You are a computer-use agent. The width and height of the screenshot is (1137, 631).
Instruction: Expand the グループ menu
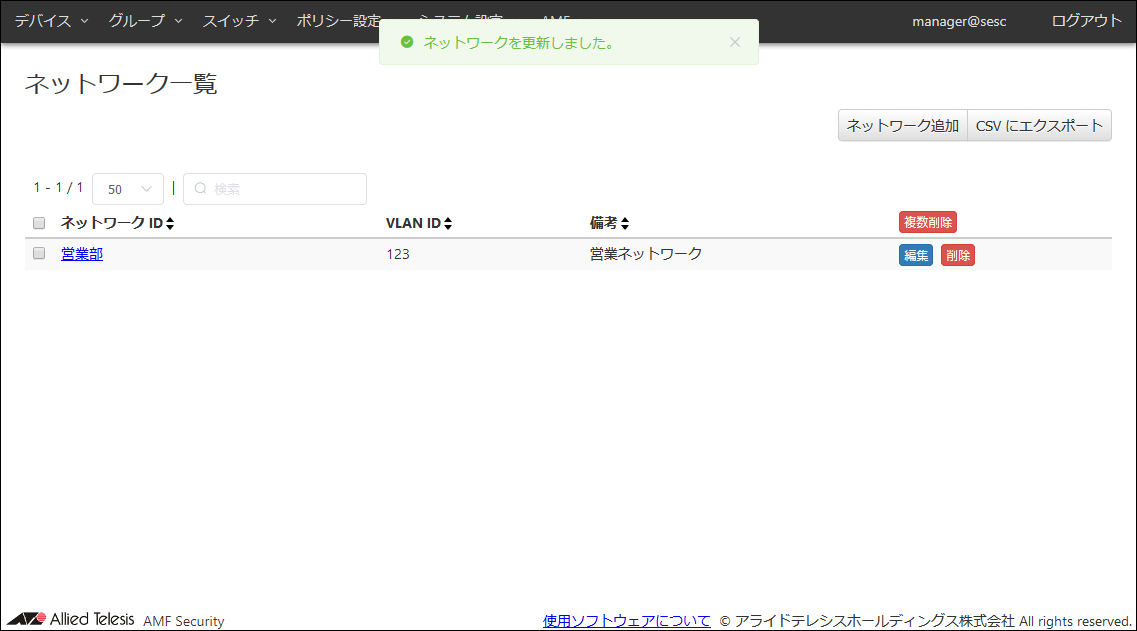pos(145,21)
